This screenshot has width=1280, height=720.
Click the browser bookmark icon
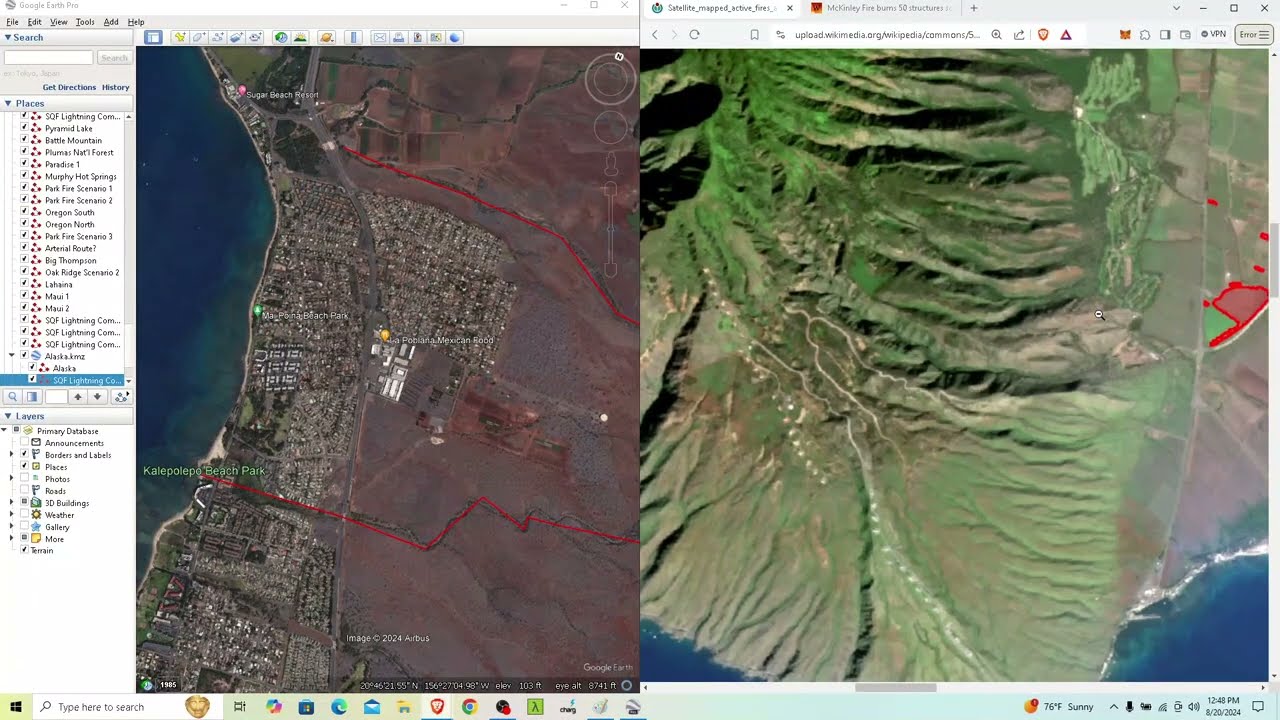tap(754, 34)
